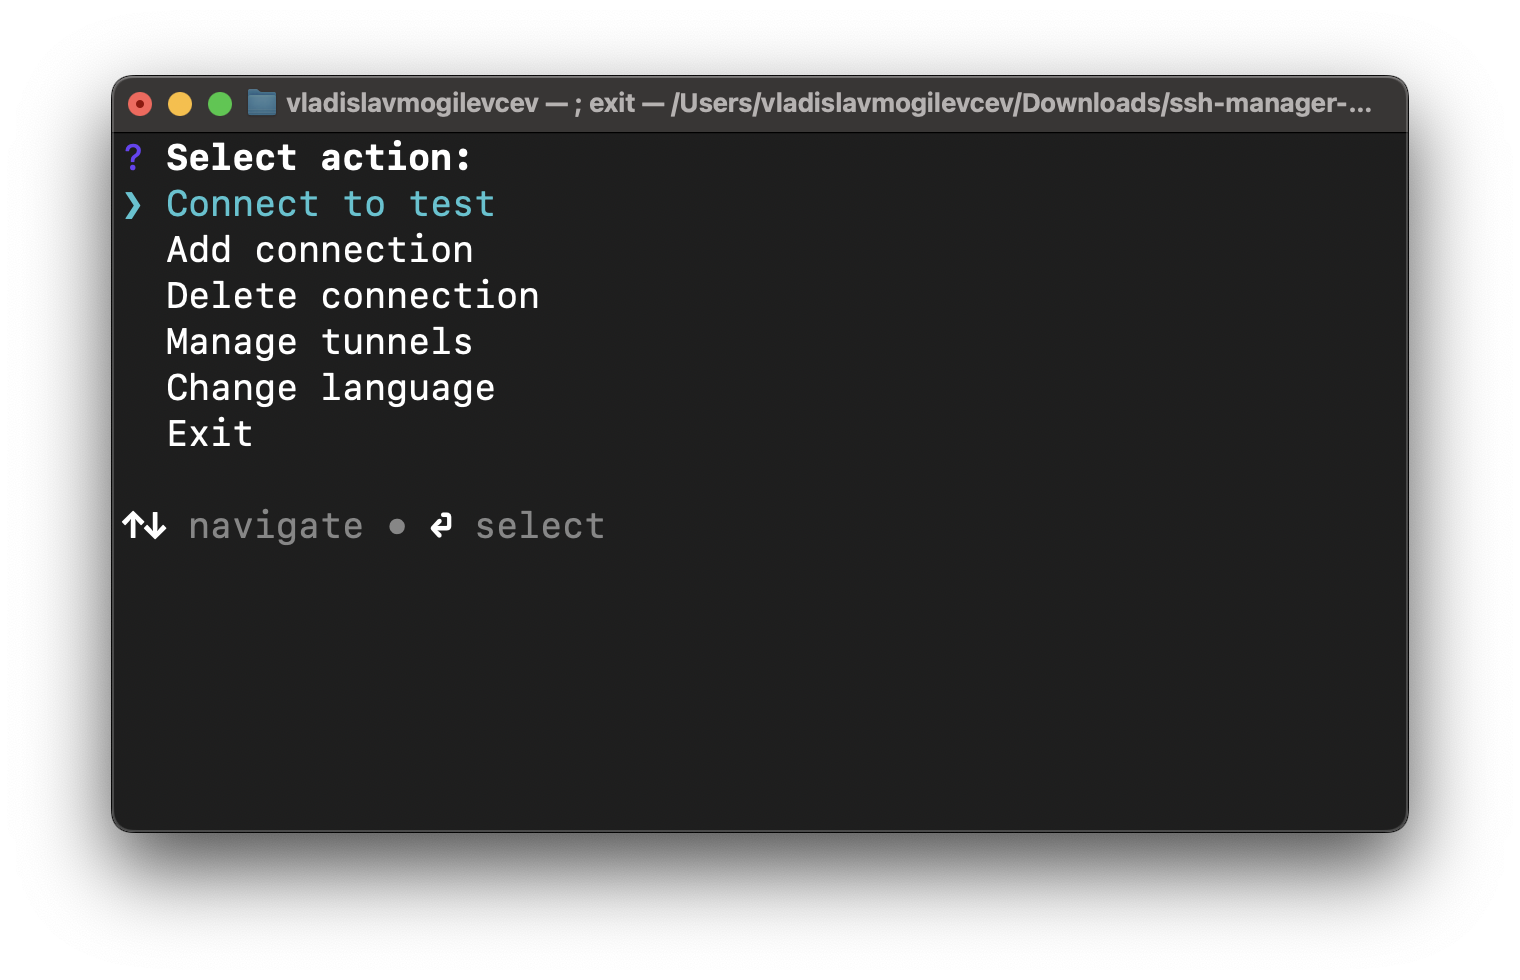Select the 'Connect to test' menu option
This screenshot has width=1520, height=980.
pos(330,203)
